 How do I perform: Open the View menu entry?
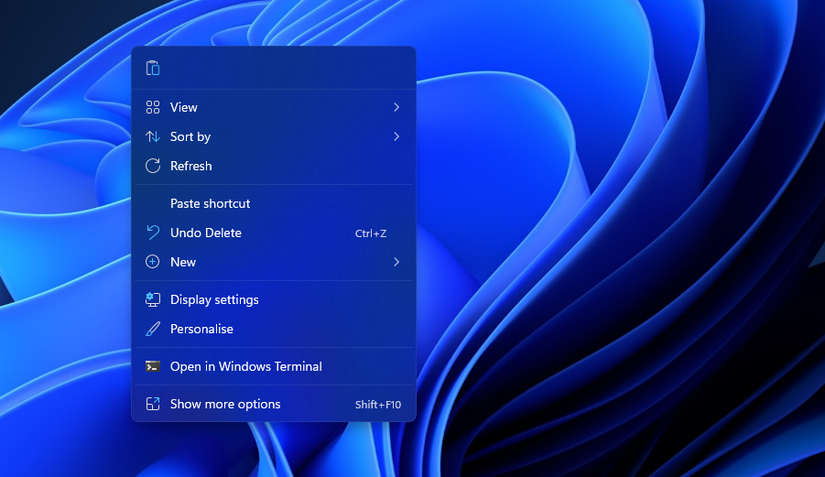274,107
